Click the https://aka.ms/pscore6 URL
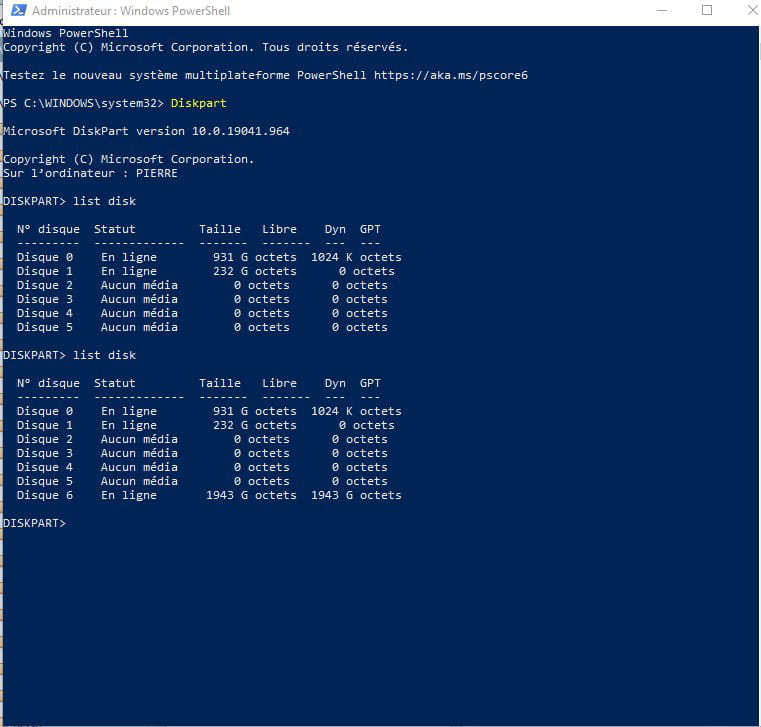Image resolution: width=761 pixels, height=727 pixels. tap(450, 75)
